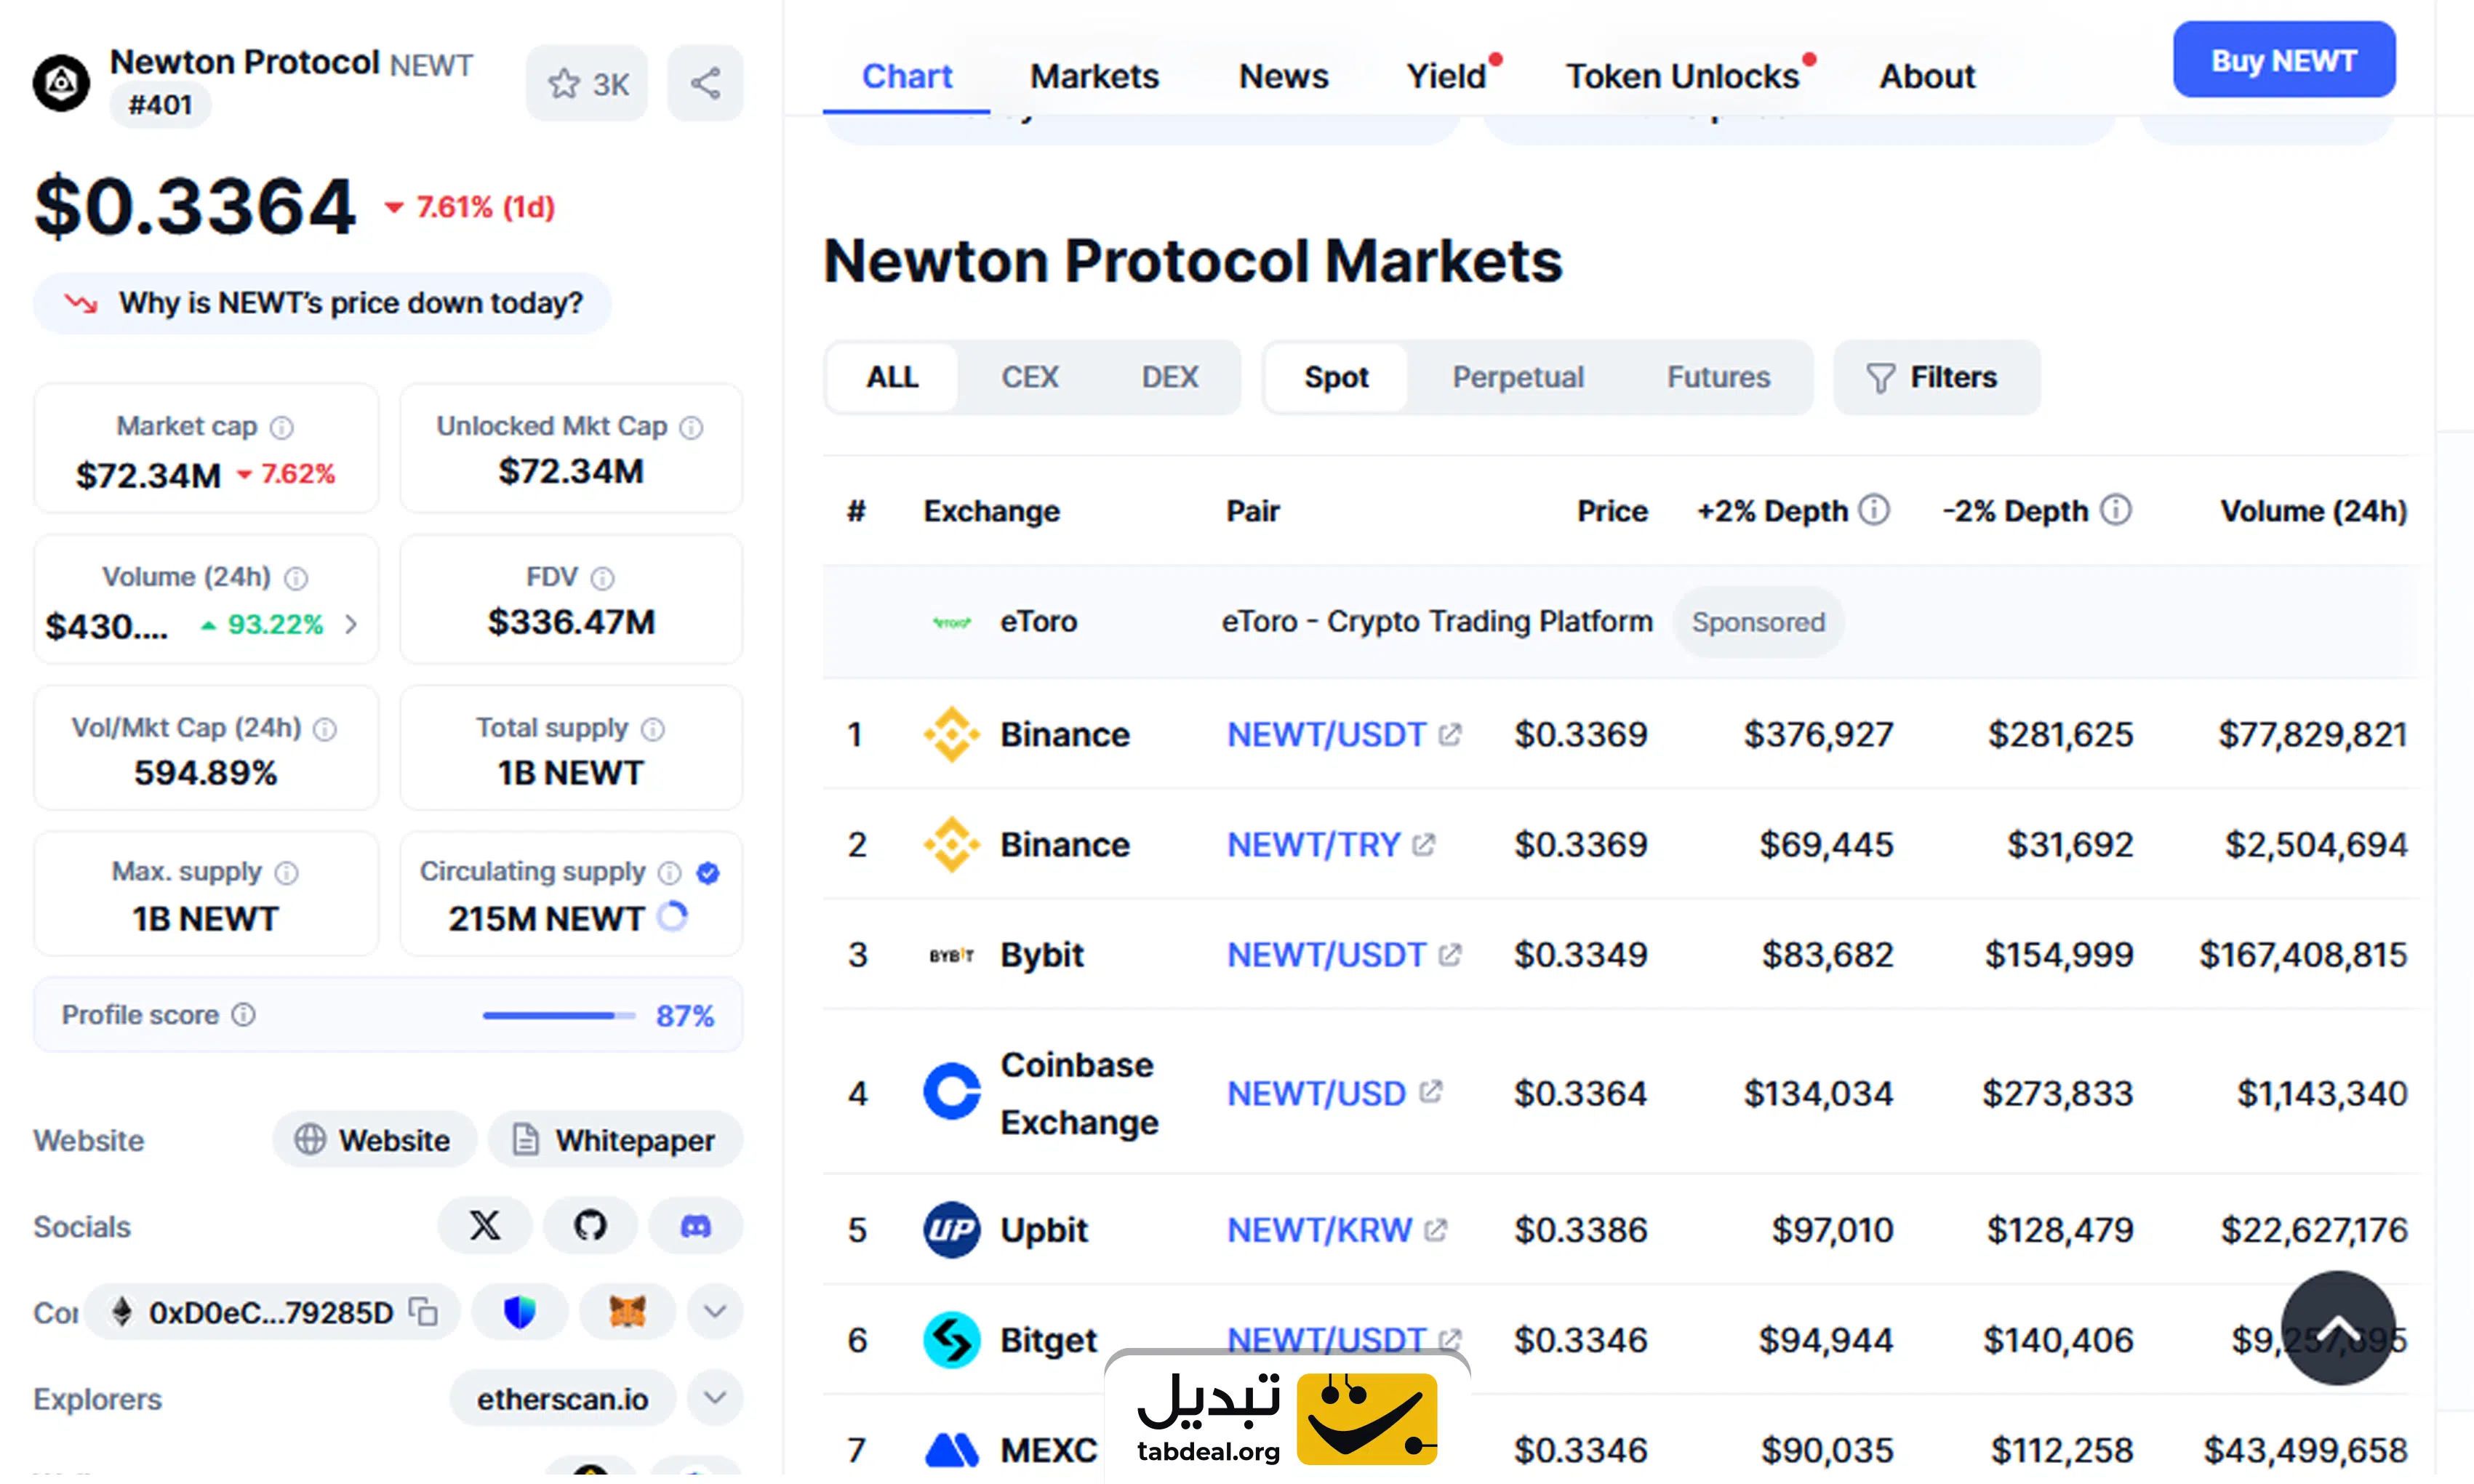This screenshot has width=2474, height=1484.
Task: Select the Futures market type
Action: [x=1718, y=377]
